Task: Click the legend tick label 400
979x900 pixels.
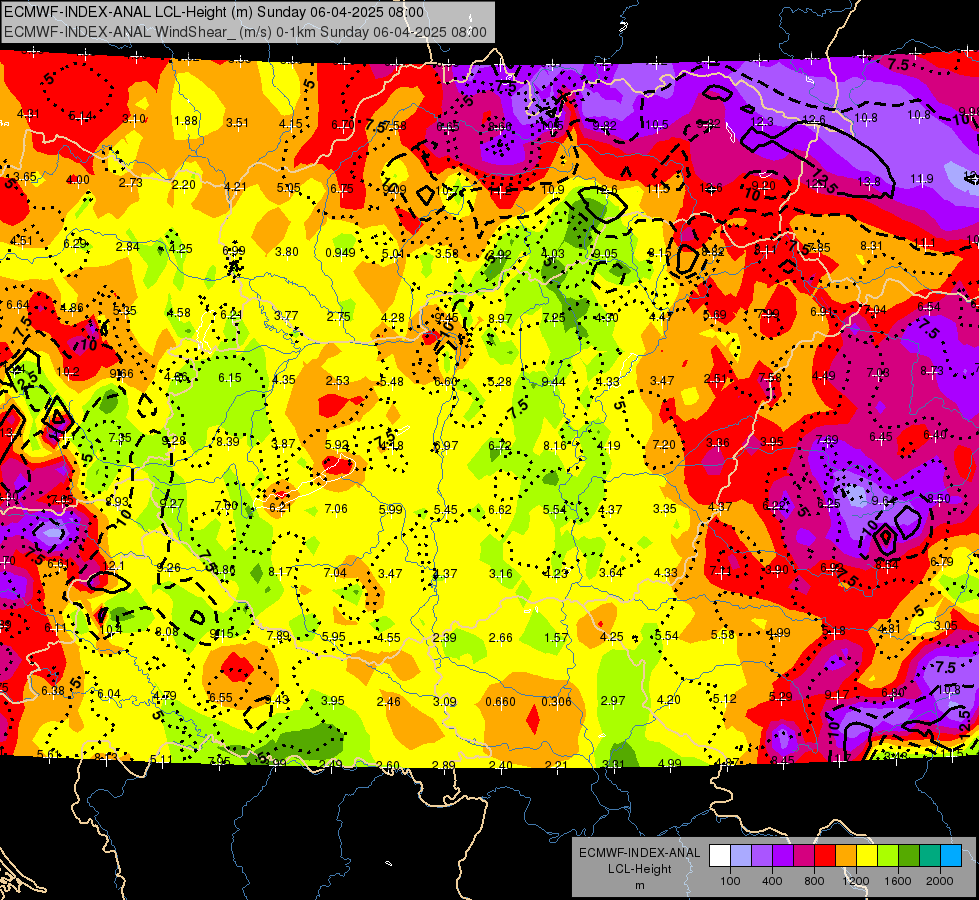Action: coord(772,881)
